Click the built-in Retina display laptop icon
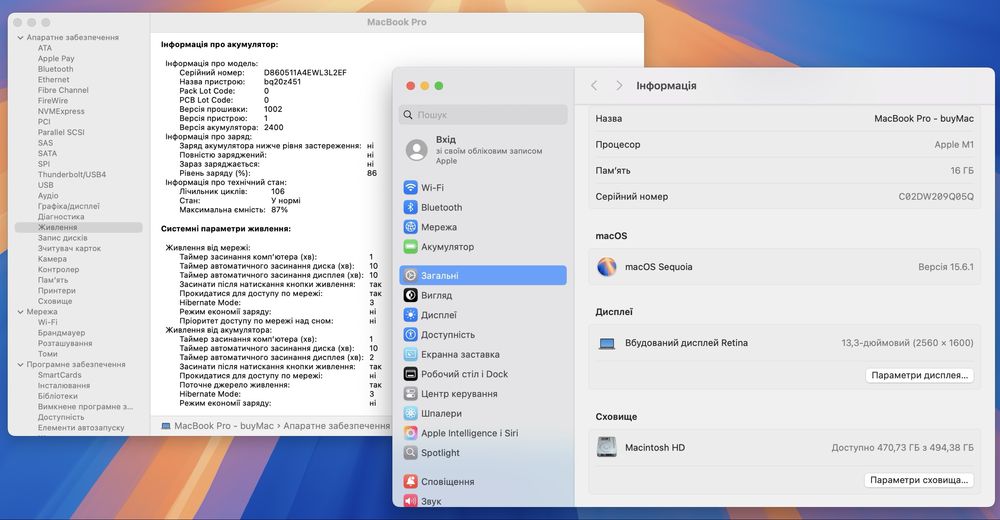 (607, 344)
